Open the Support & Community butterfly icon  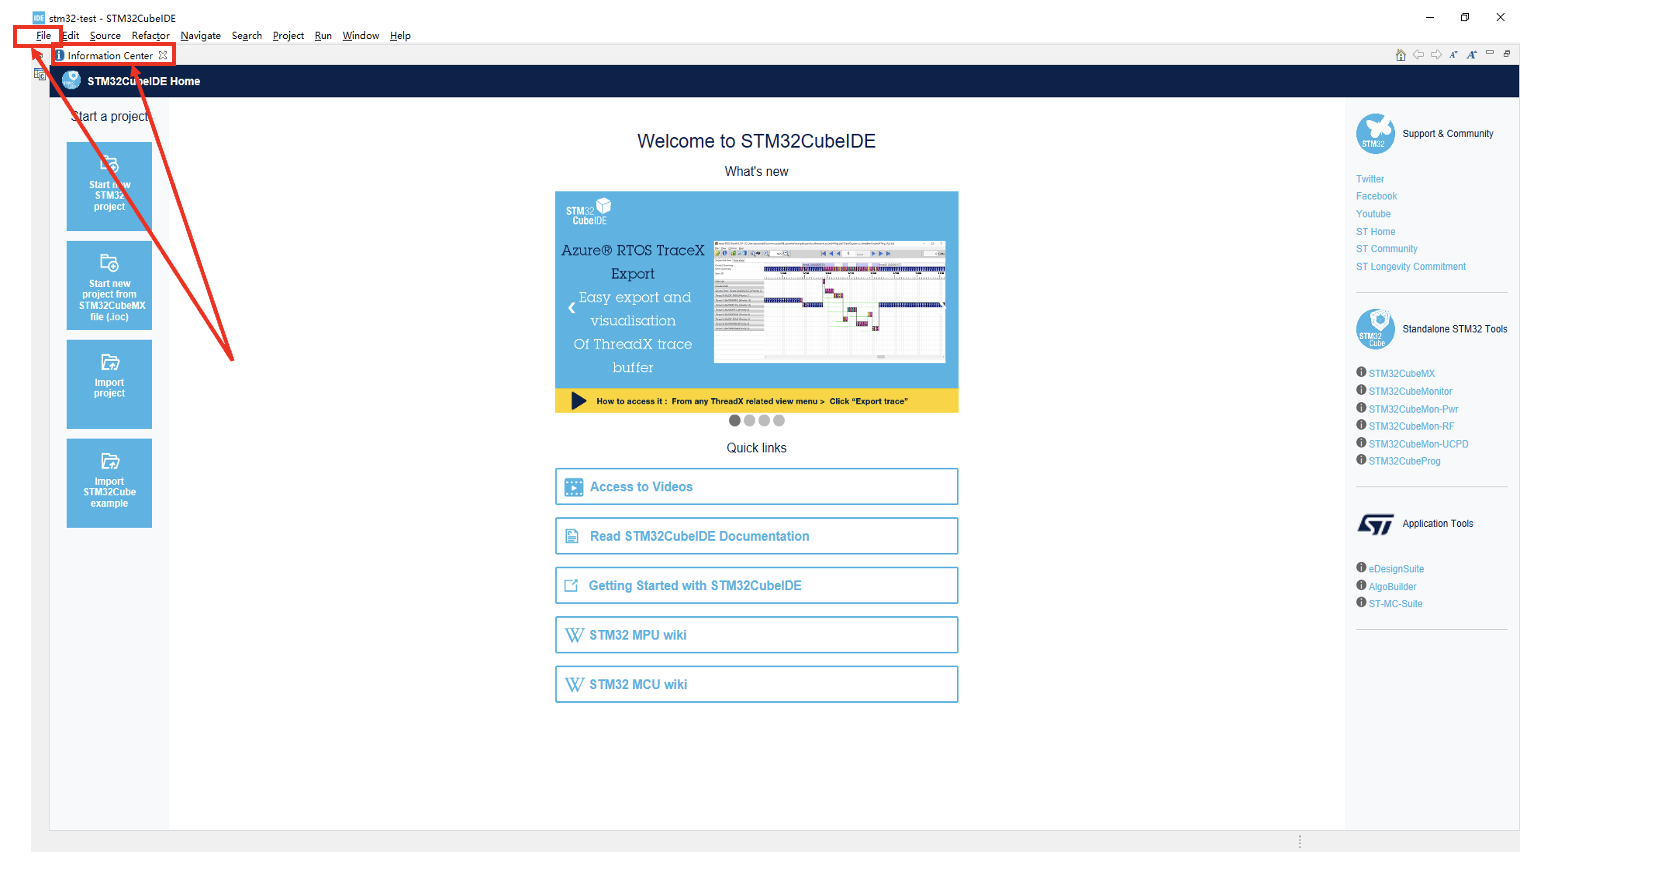(x=1375, y=133)
